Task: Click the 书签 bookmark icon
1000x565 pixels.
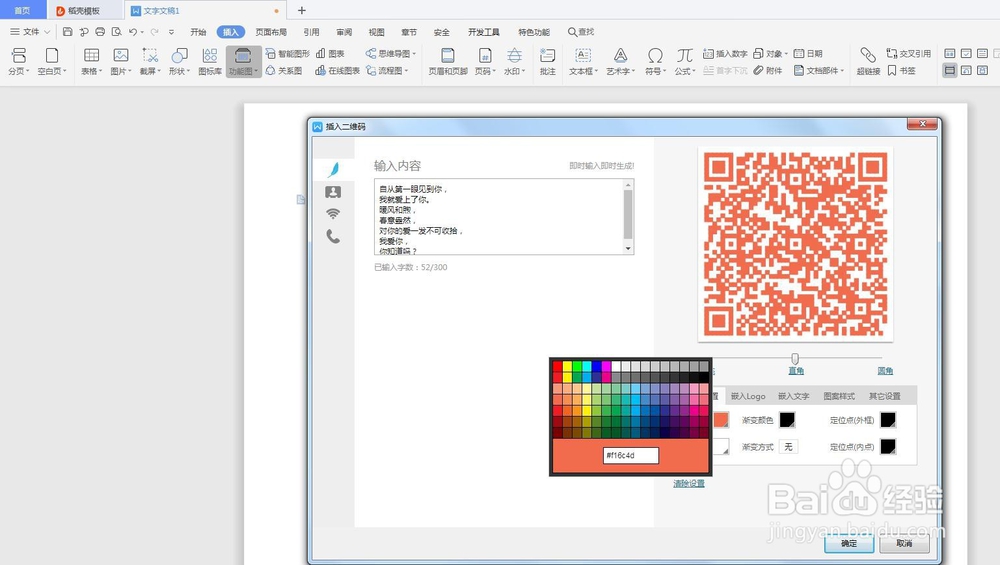Action: click(x=902, y=71)
